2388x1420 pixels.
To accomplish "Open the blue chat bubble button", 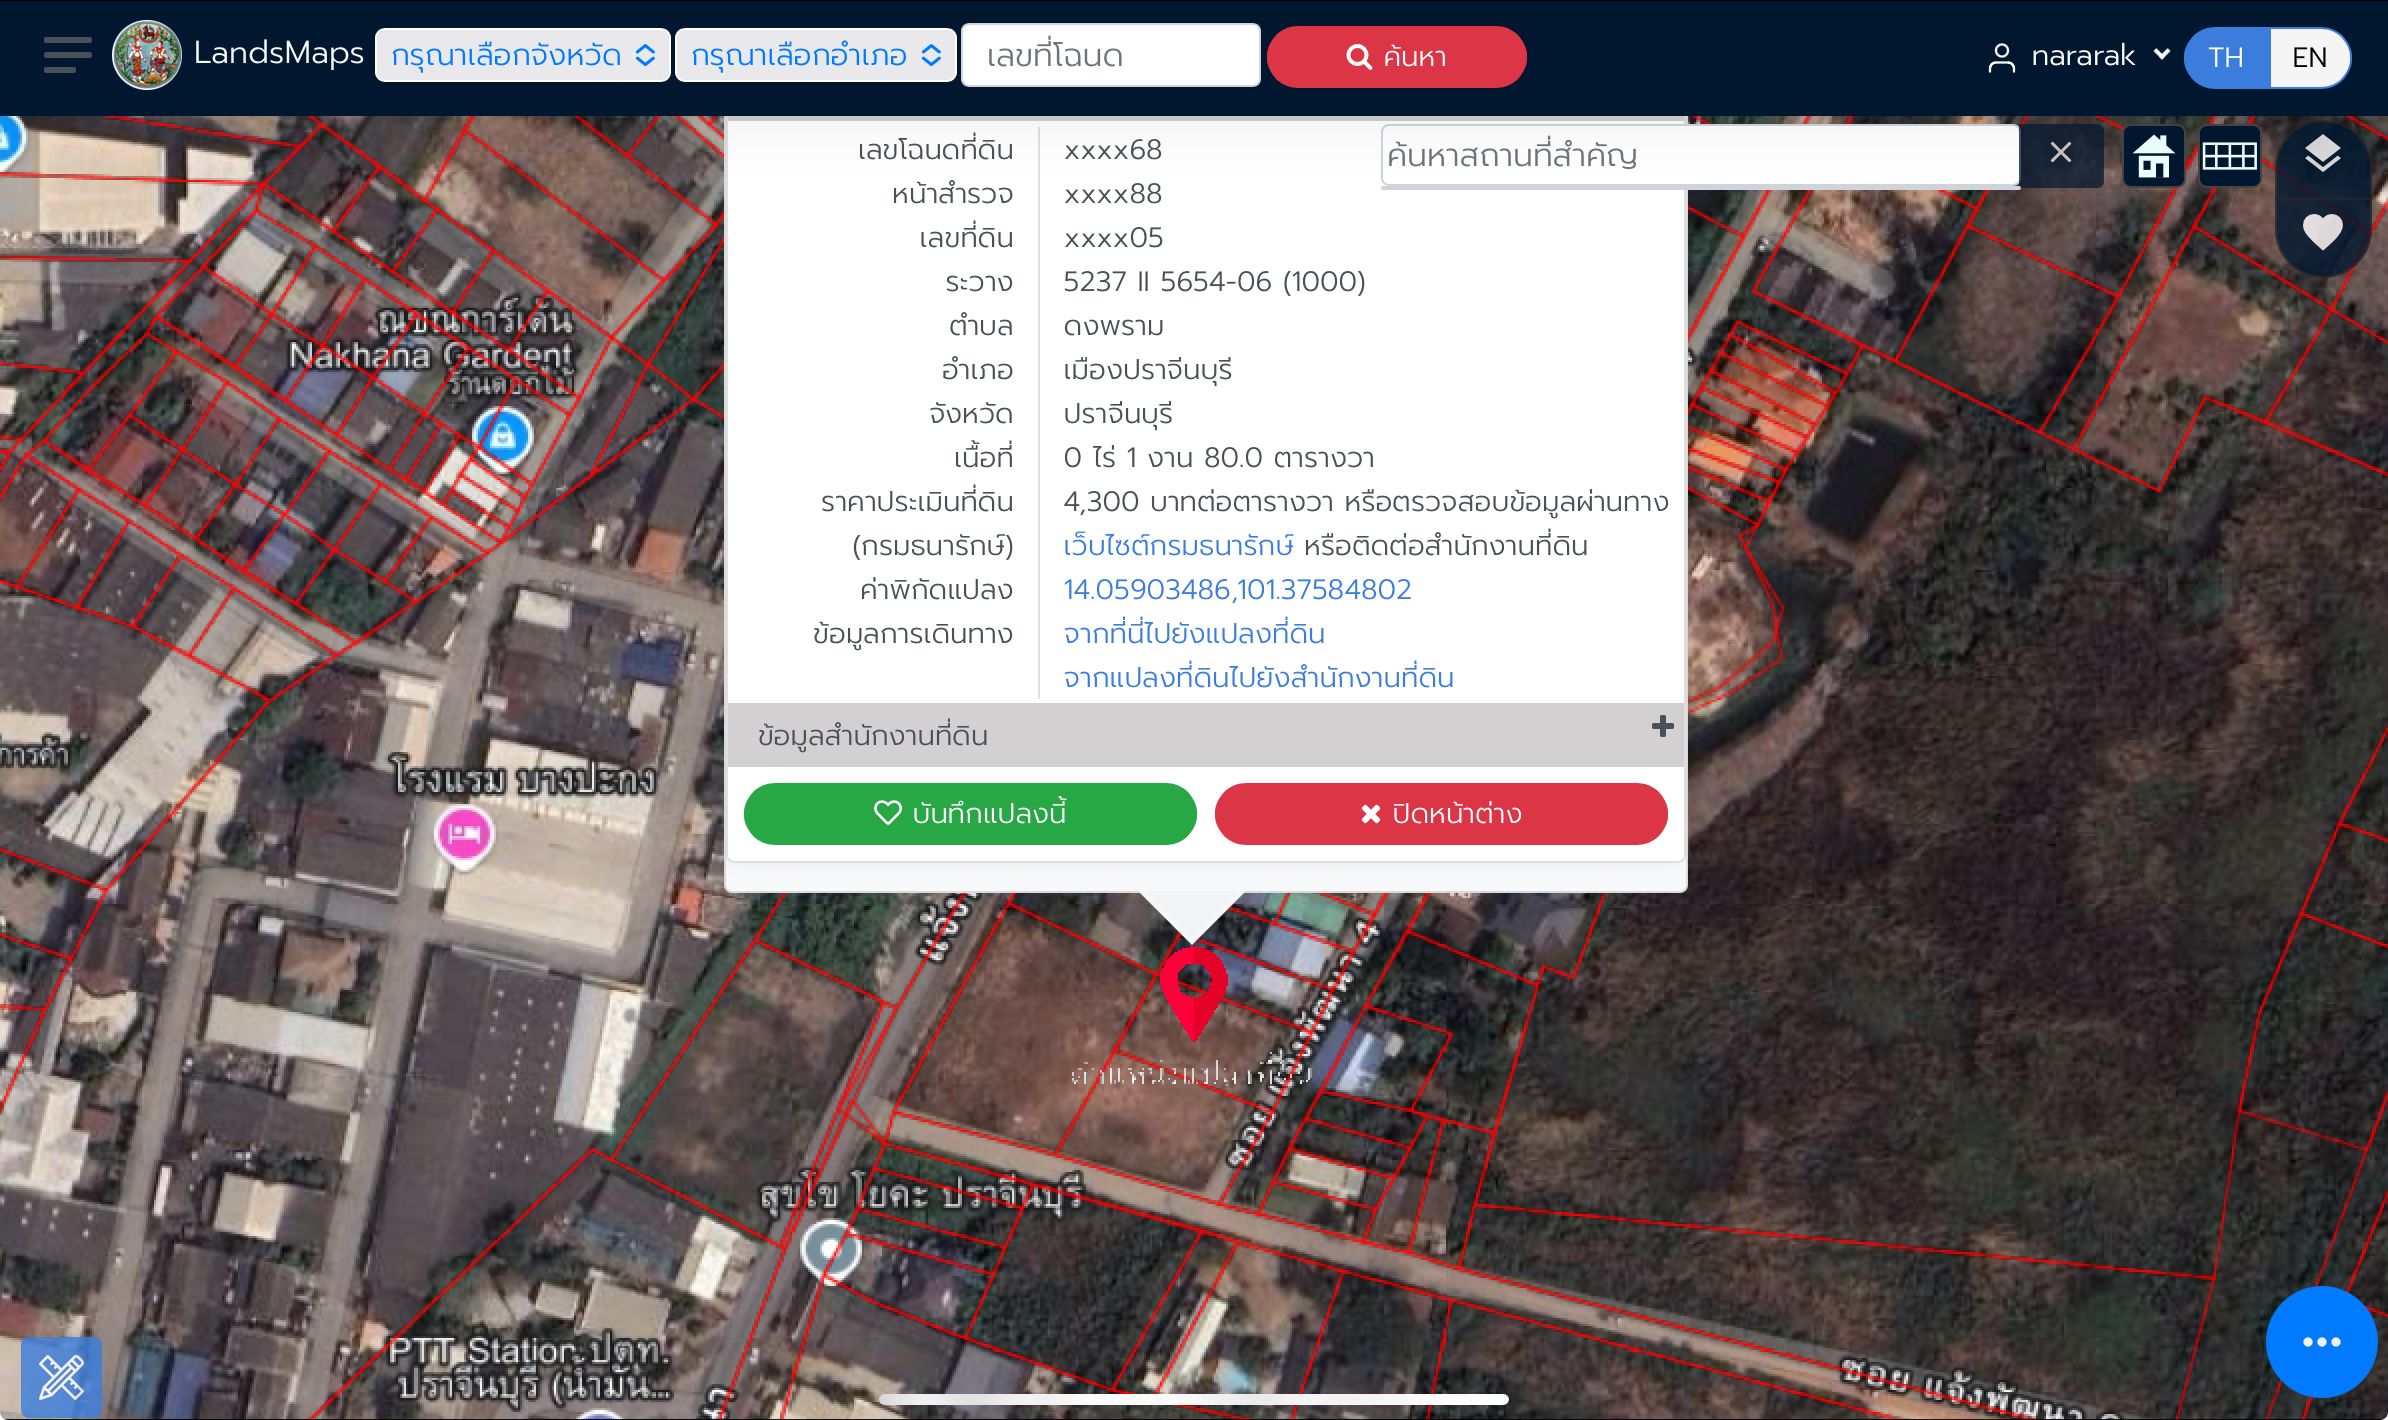I will [2321, 1342].
